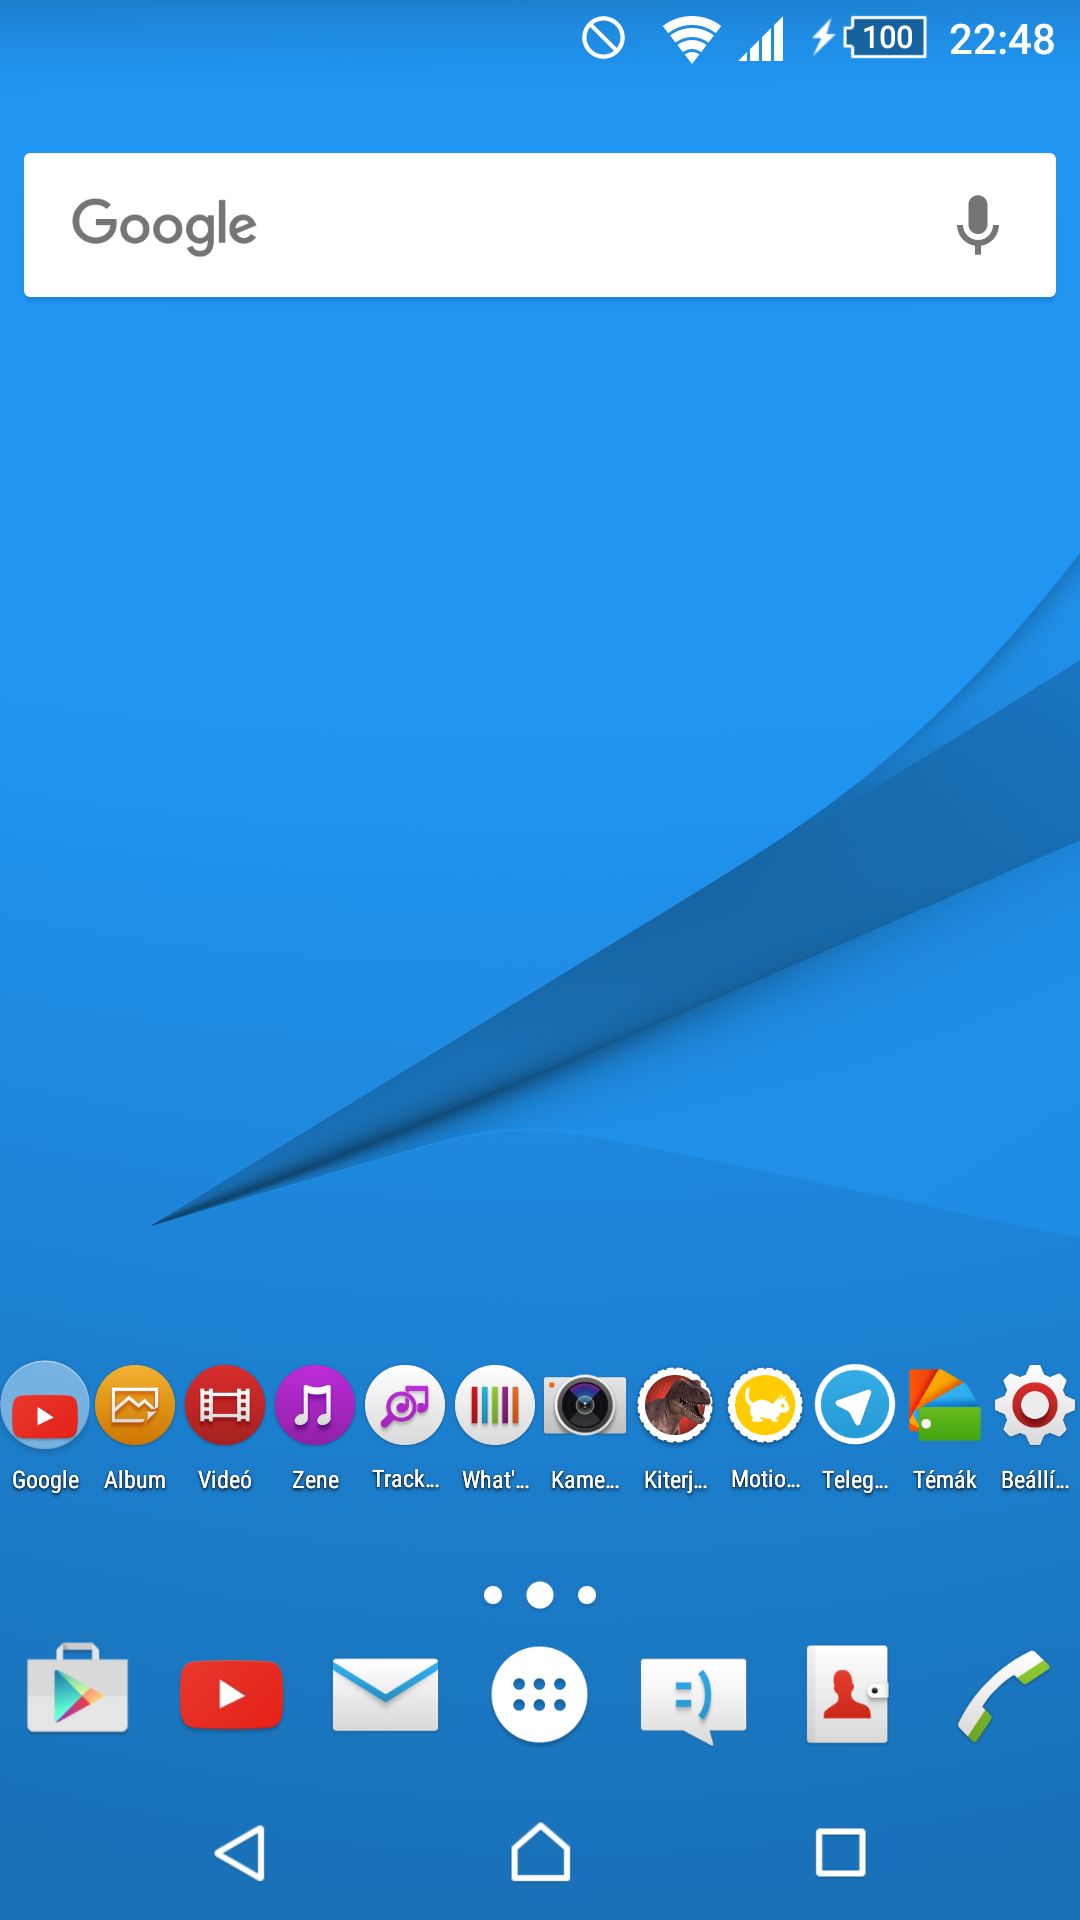The width and height of the screenshot is (1080, 1920).
Task: Tap the battery 100 indicator
Action: [886, 38]
